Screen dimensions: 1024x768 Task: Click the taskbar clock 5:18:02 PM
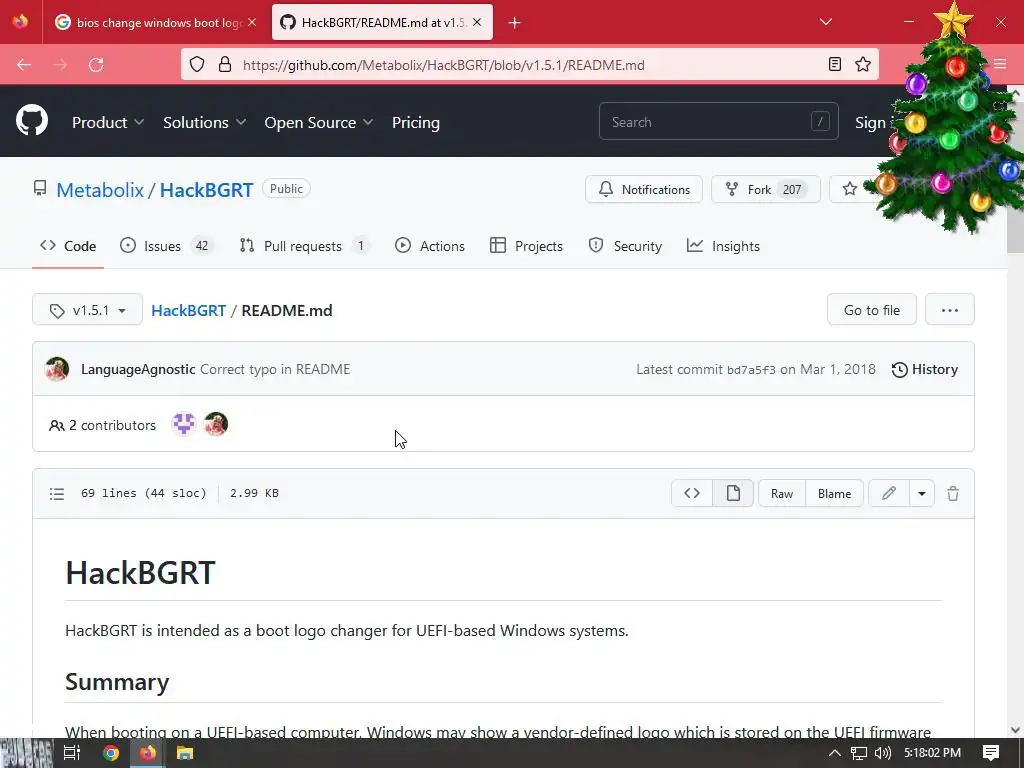932,753
